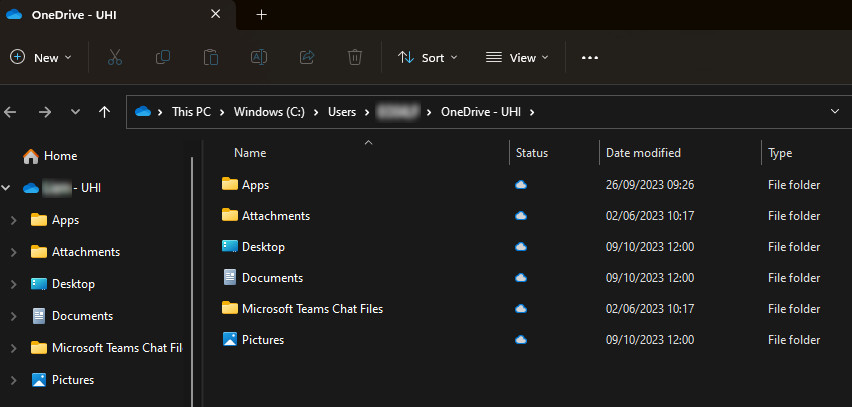Open the See more ellipsis menu
852x407 pixels.
(x=589, y=58)
